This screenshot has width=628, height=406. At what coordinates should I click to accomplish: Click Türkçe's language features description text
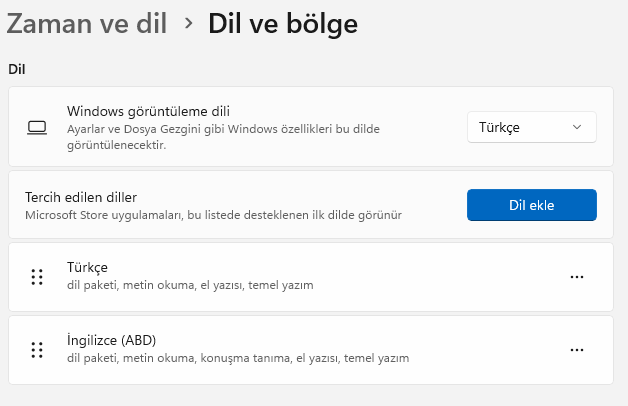click(190, 285)
